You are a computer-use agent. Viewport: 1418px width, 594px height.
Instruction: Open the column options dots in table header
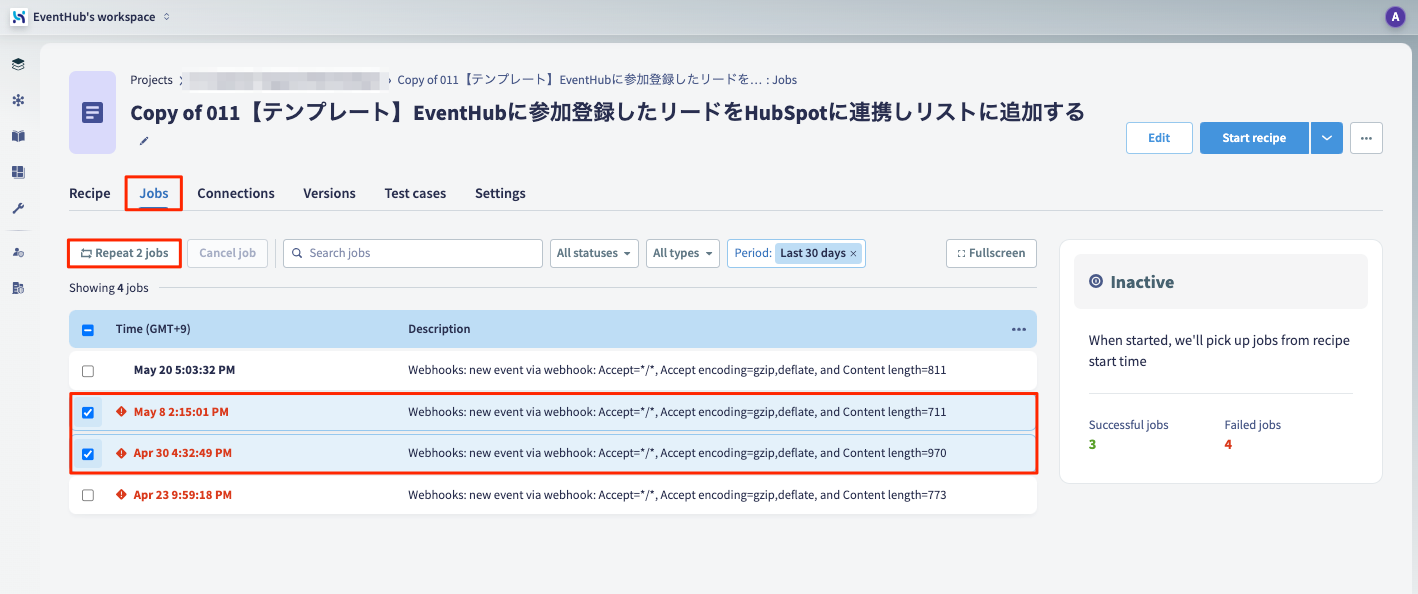(x=1019, y=329)
